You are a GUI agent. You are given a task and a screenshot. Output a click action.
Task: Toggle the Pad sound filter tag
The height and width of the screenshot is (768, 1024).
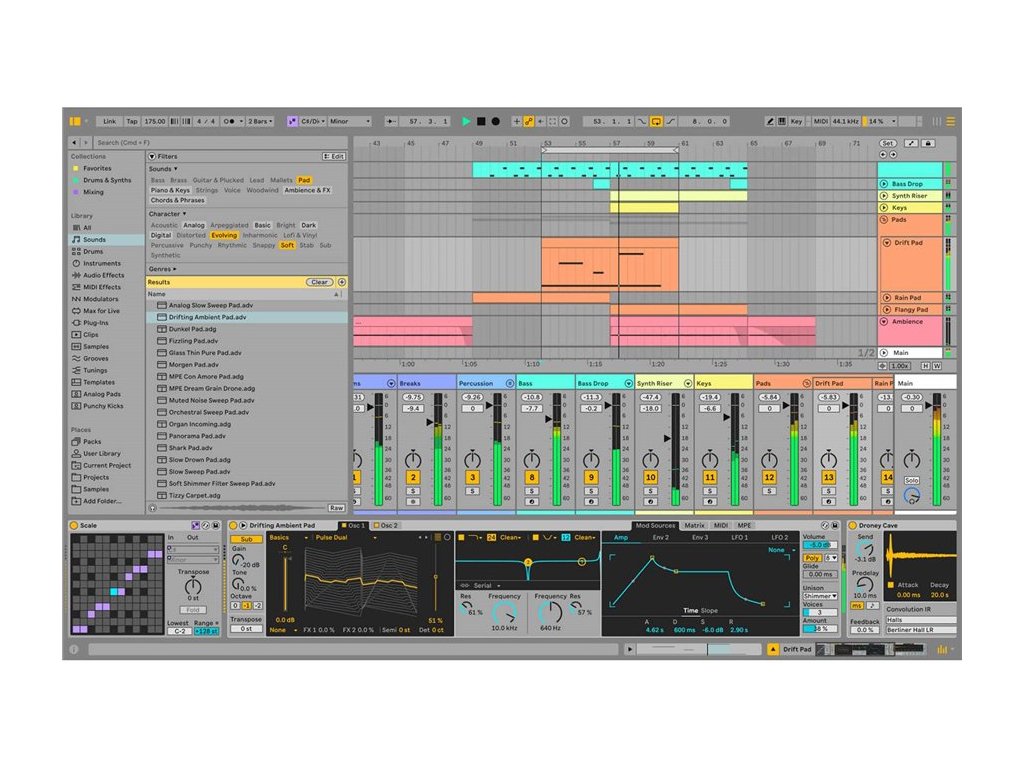coord(304,180)
